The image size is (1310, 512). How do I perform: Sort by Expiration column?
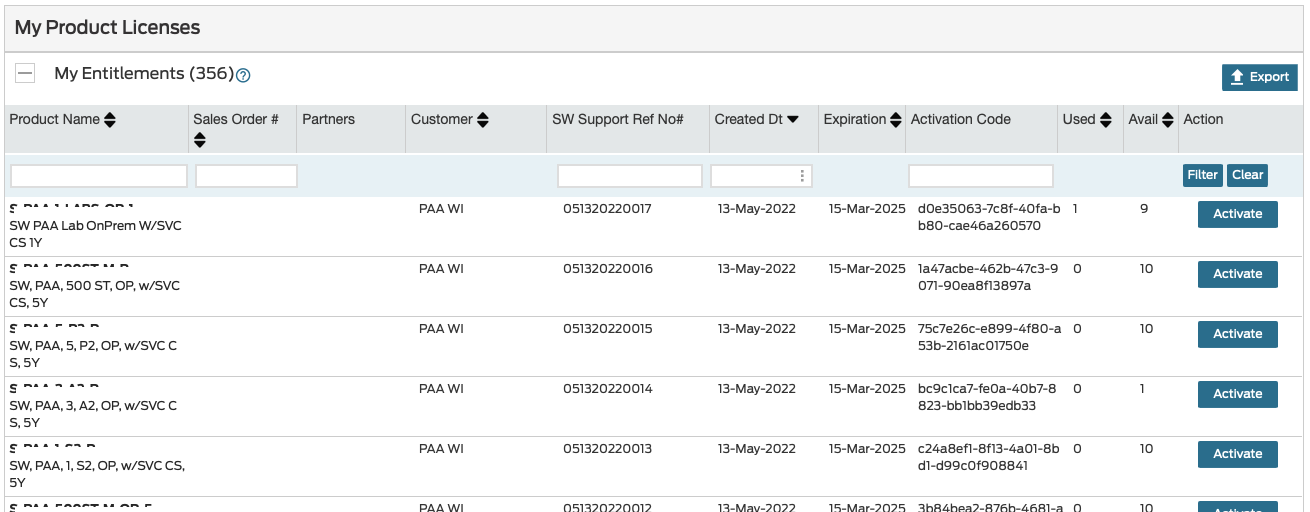[x=896, y=120]
